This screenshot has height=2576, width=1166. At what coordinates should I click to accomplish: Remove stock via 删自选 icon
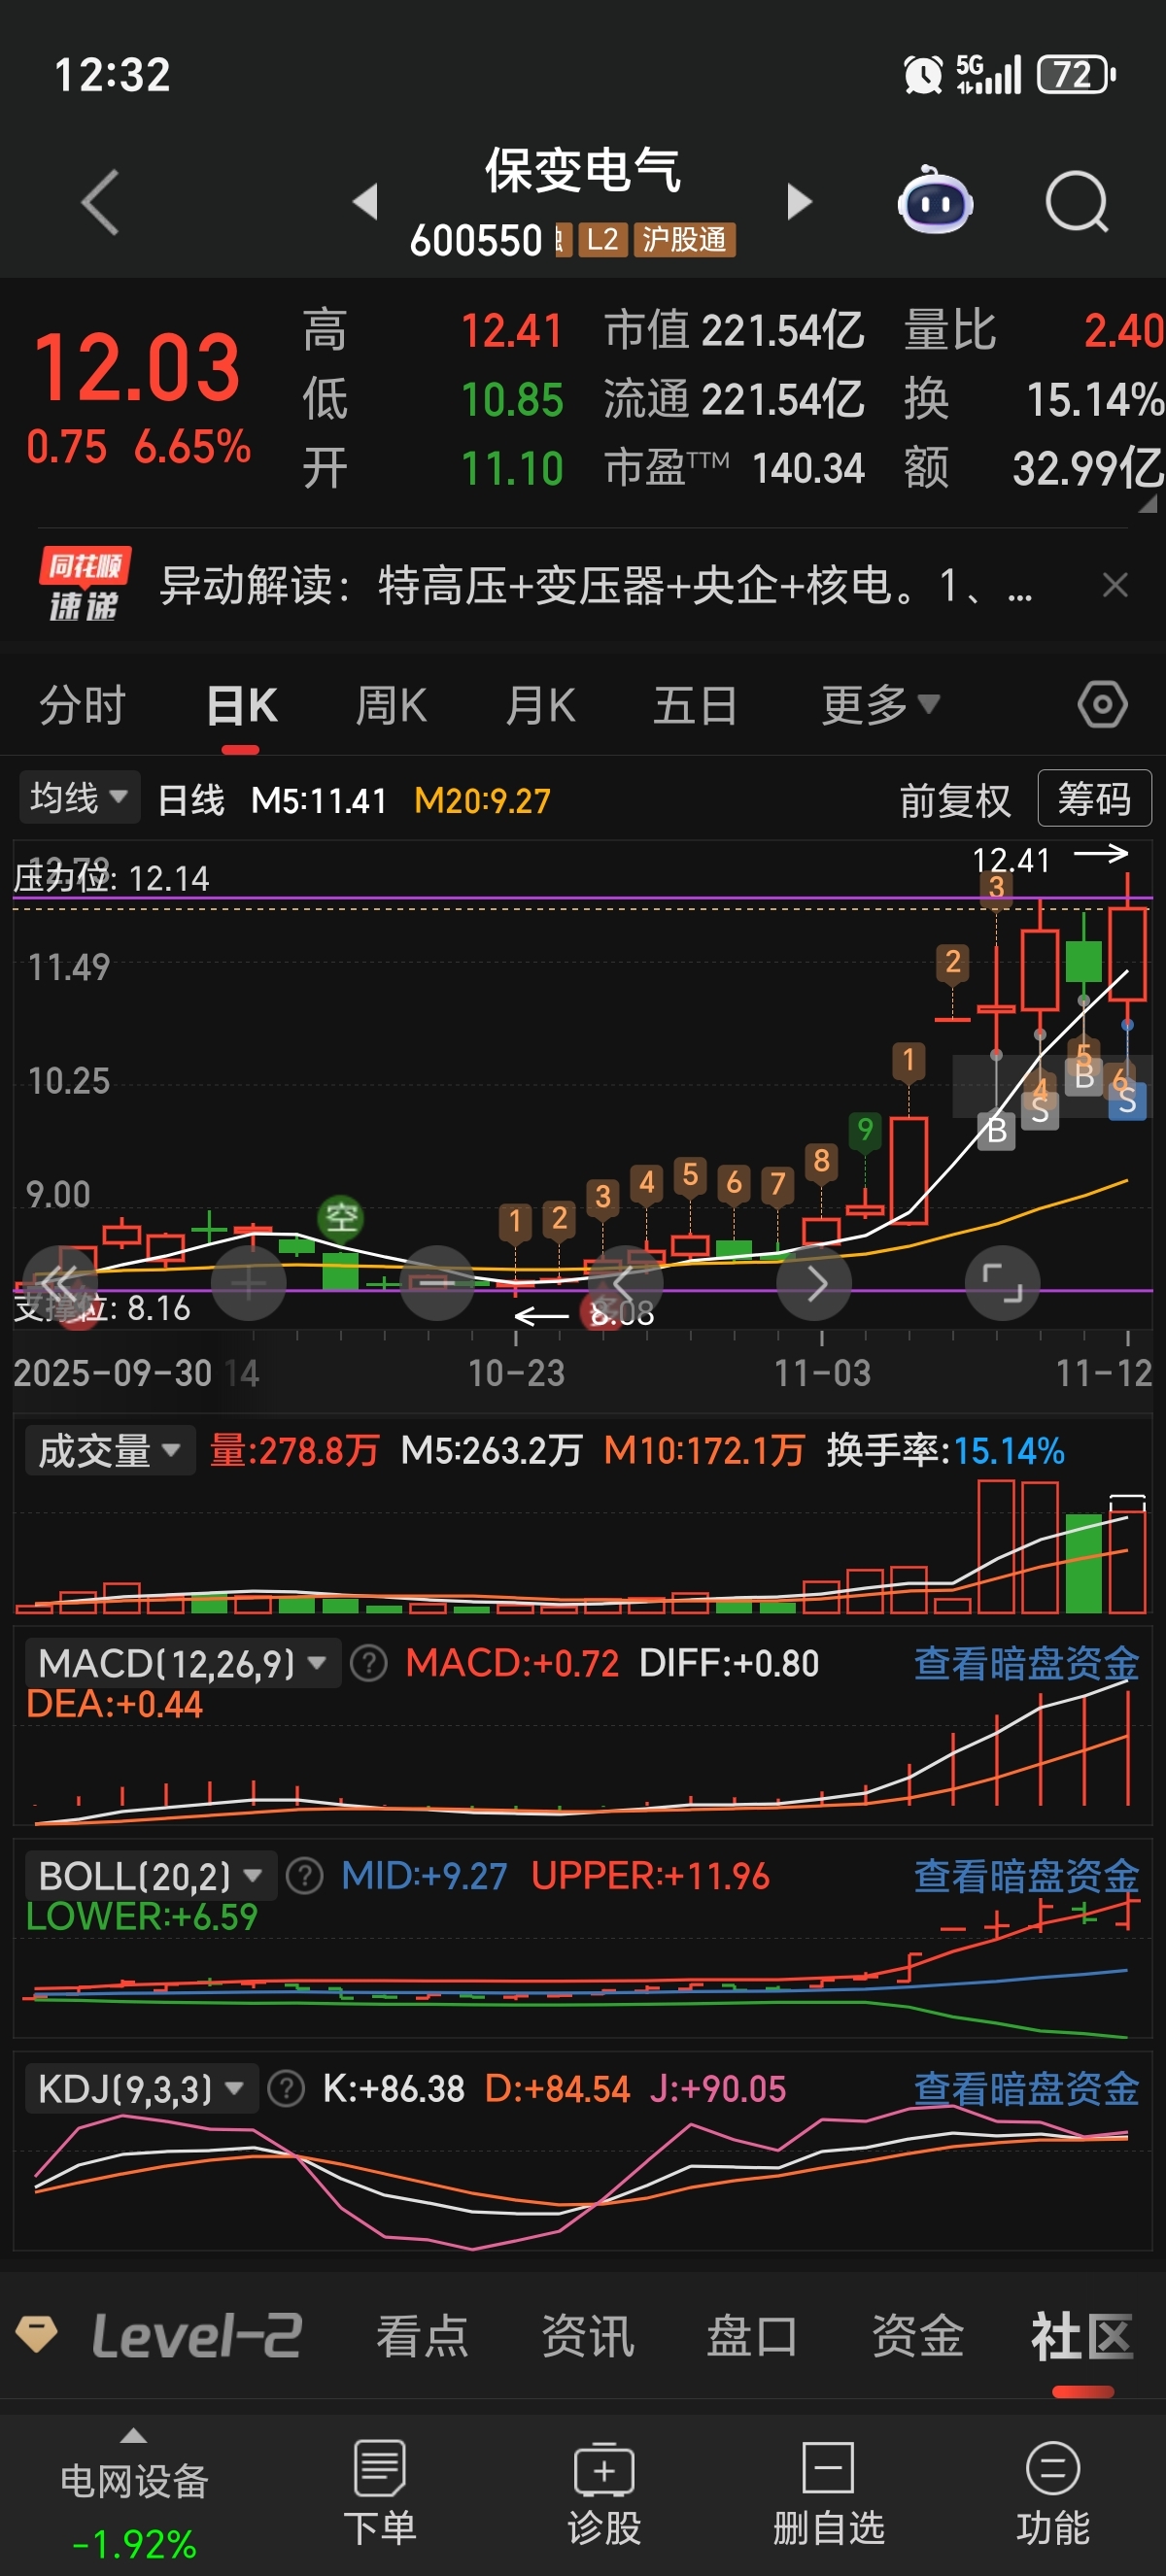click(828, 2468)
